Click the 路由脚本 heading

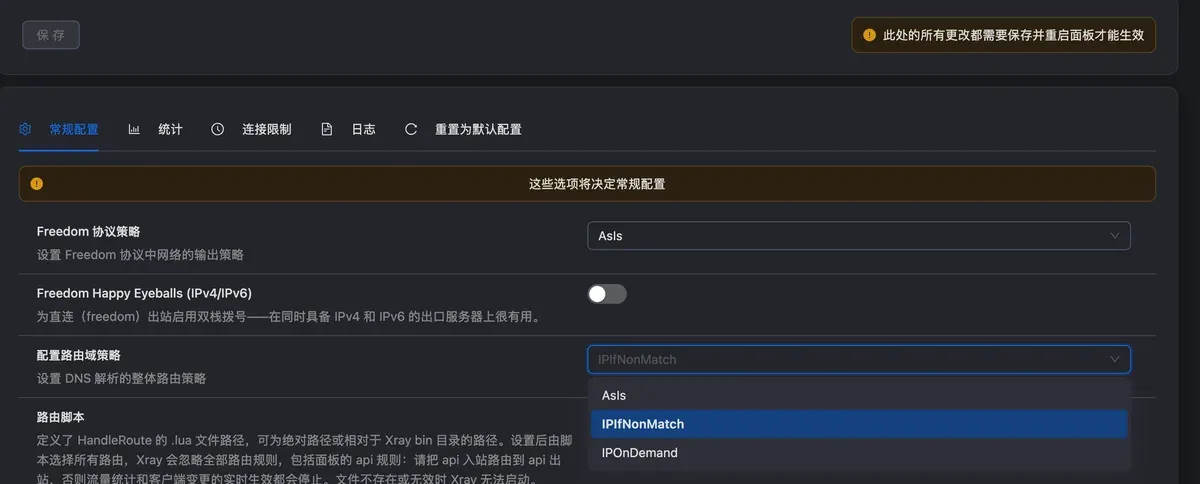pos(61,417)
